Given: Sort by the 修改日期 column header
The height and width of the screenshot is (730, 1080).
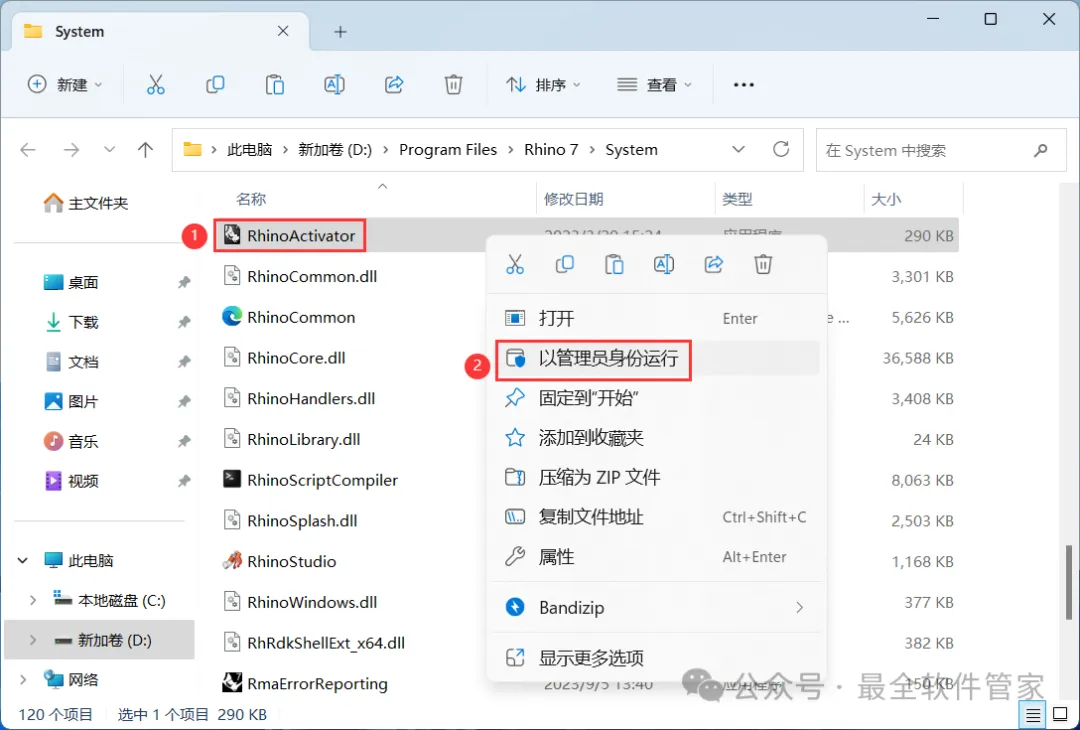Looking at the screenshot, I should (574, 199).
